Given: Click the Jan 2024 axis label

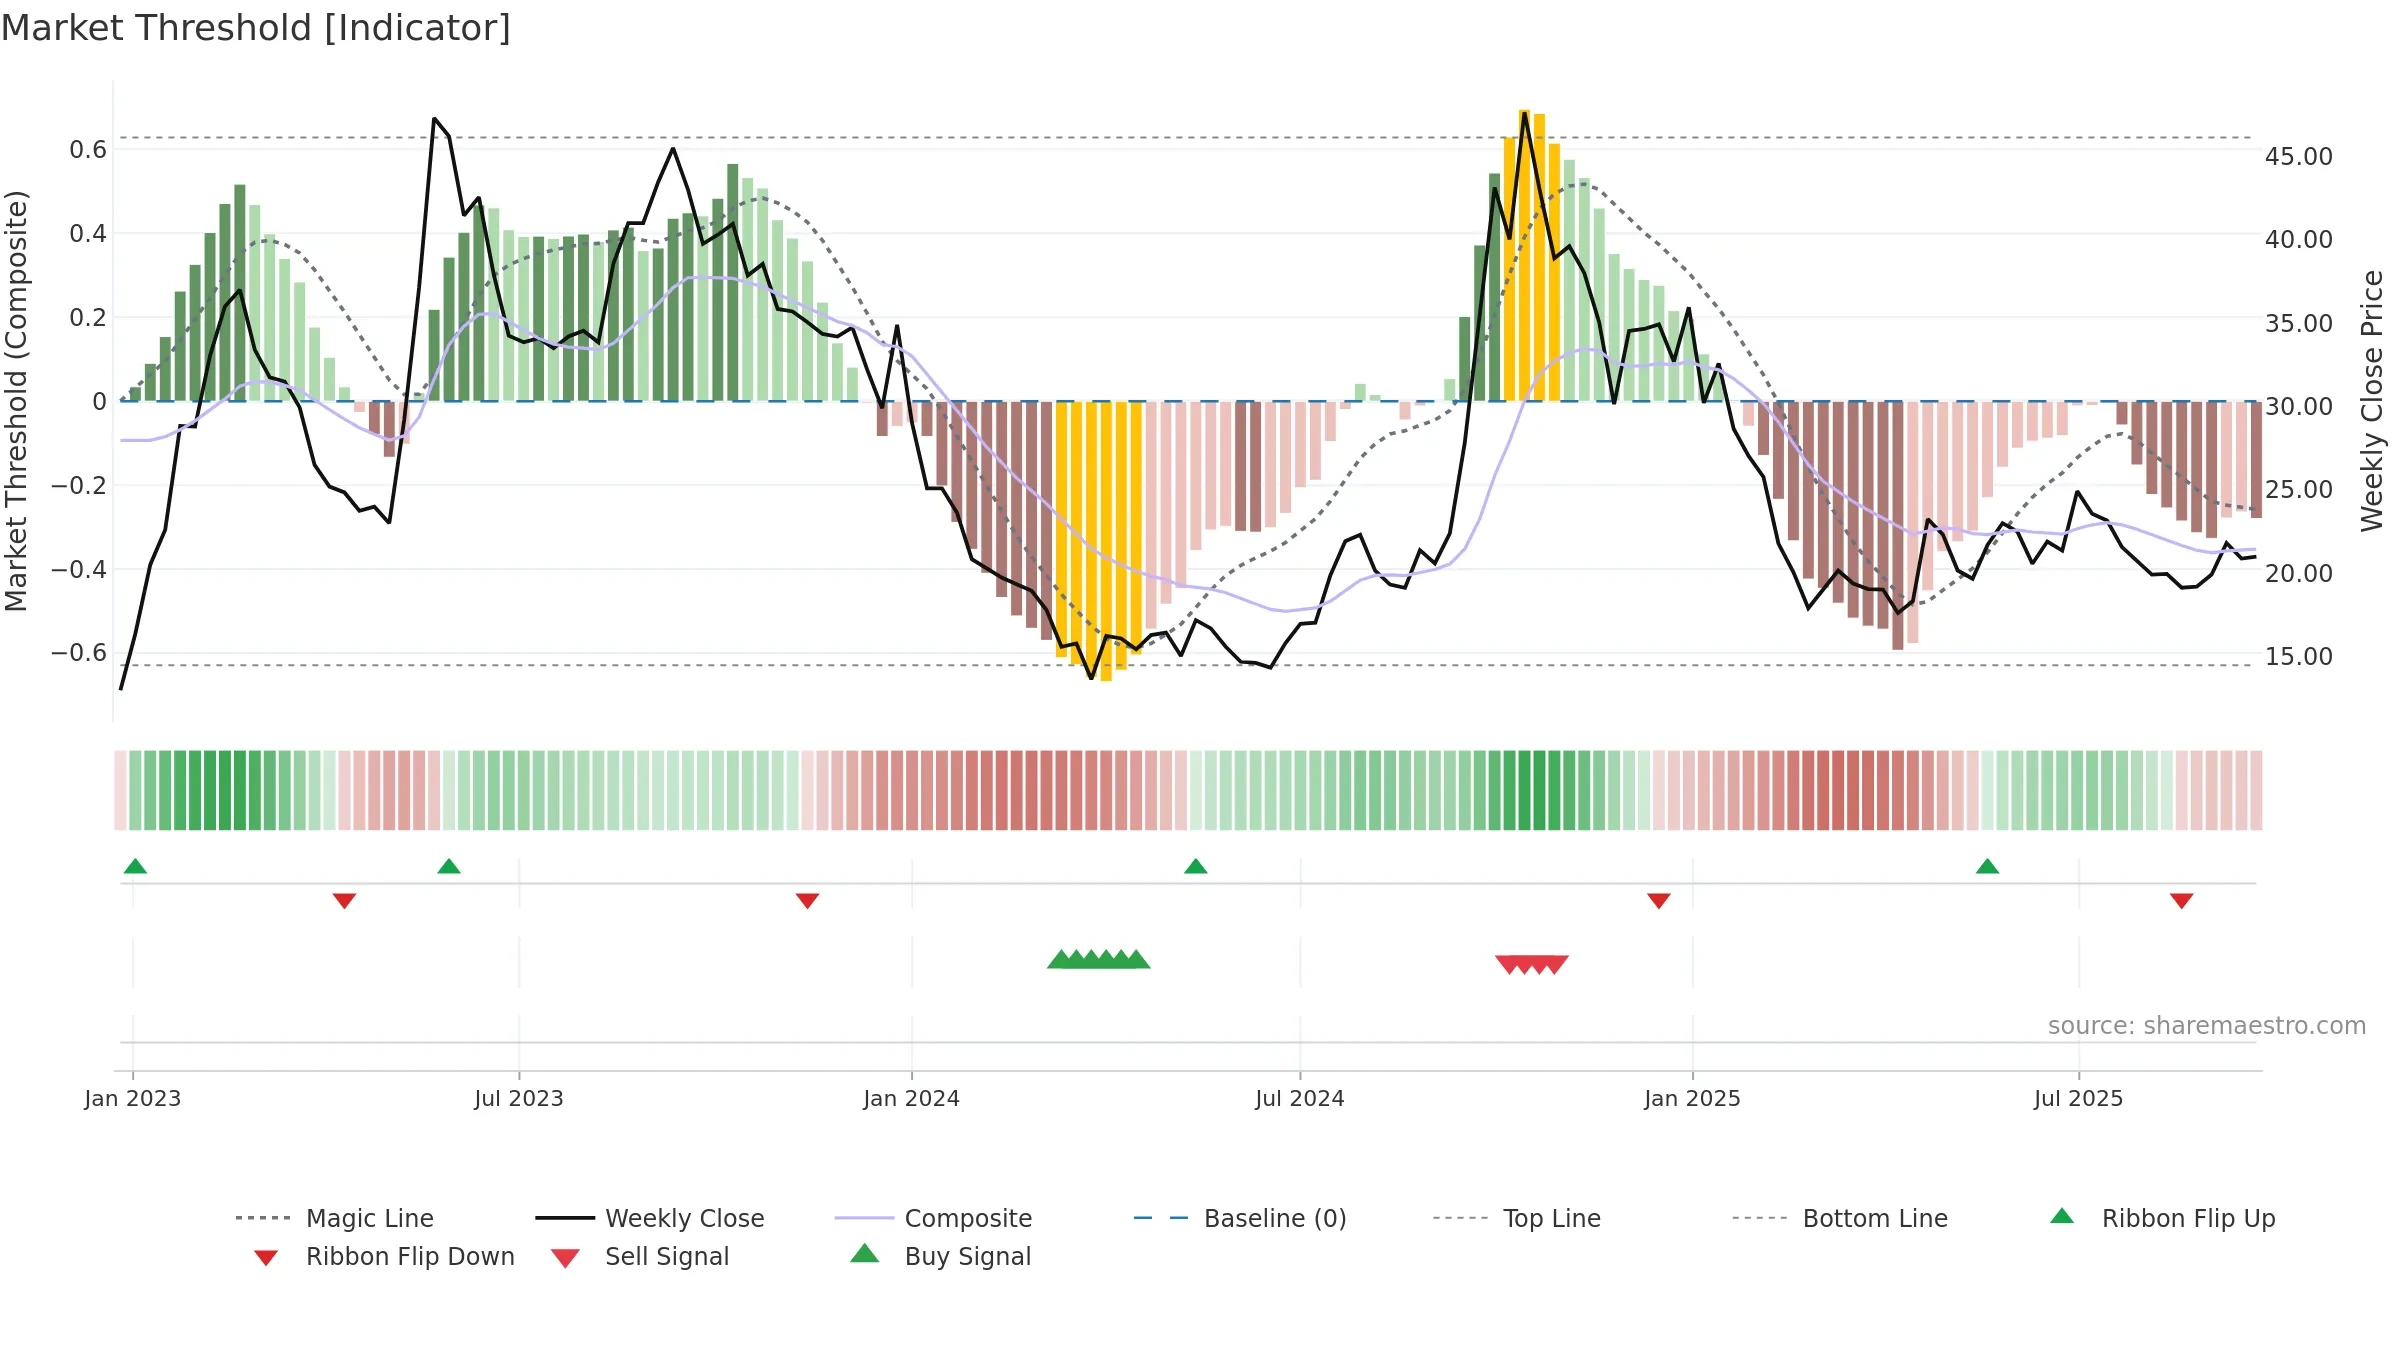Looking at the screenshot, I should point(912,1099).
